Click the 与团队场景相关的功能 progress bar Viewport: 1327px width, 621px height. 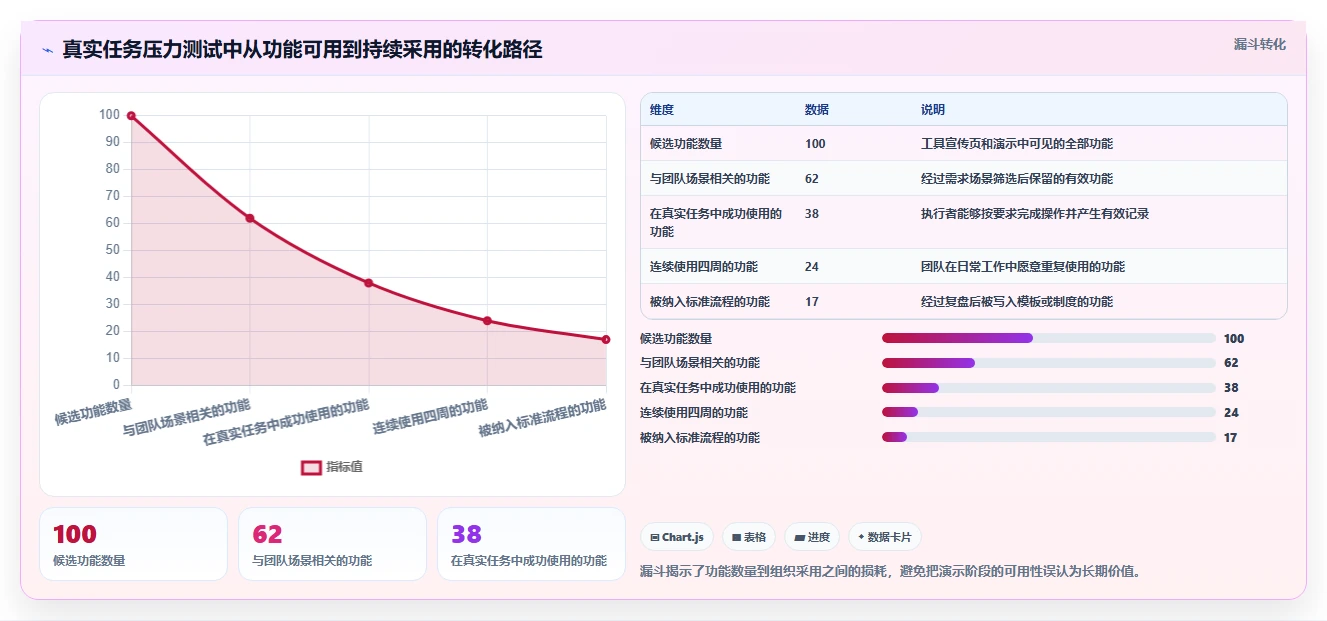1049,363
